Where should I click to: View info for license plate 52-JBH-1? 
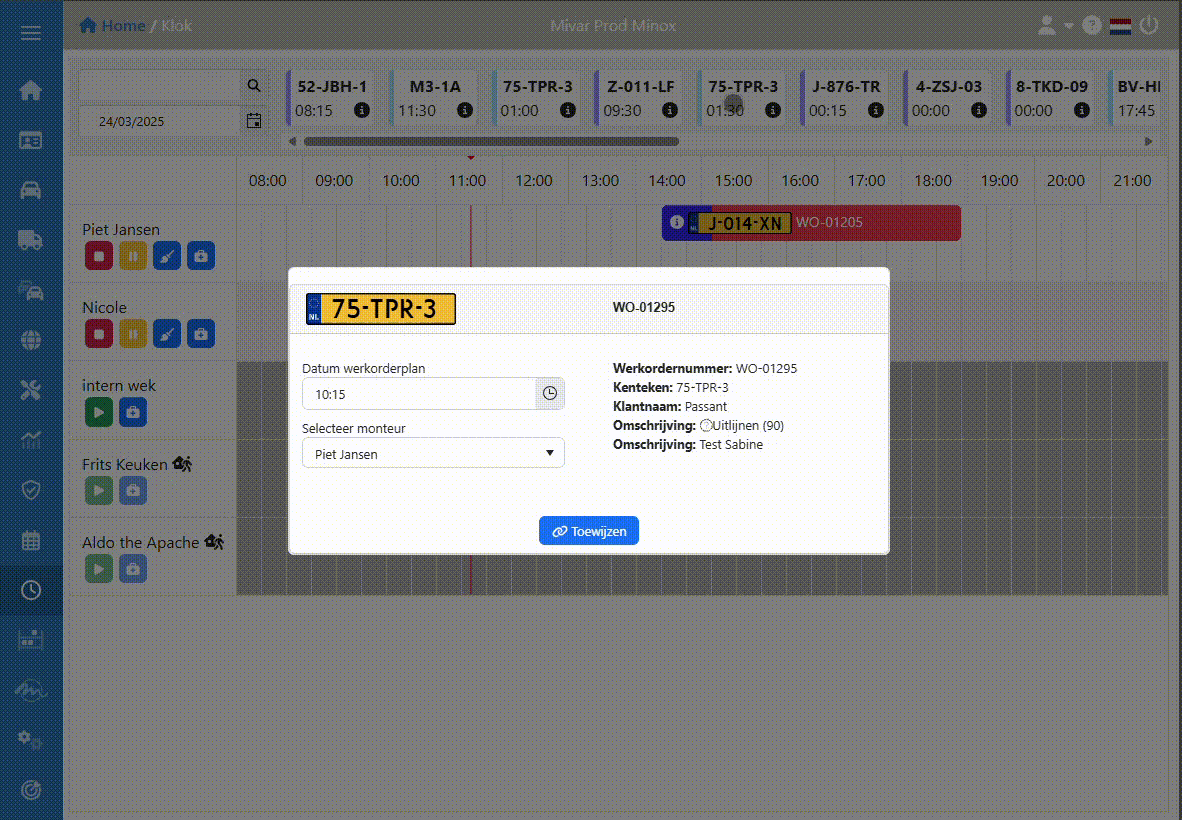click(x=362, y=110)
